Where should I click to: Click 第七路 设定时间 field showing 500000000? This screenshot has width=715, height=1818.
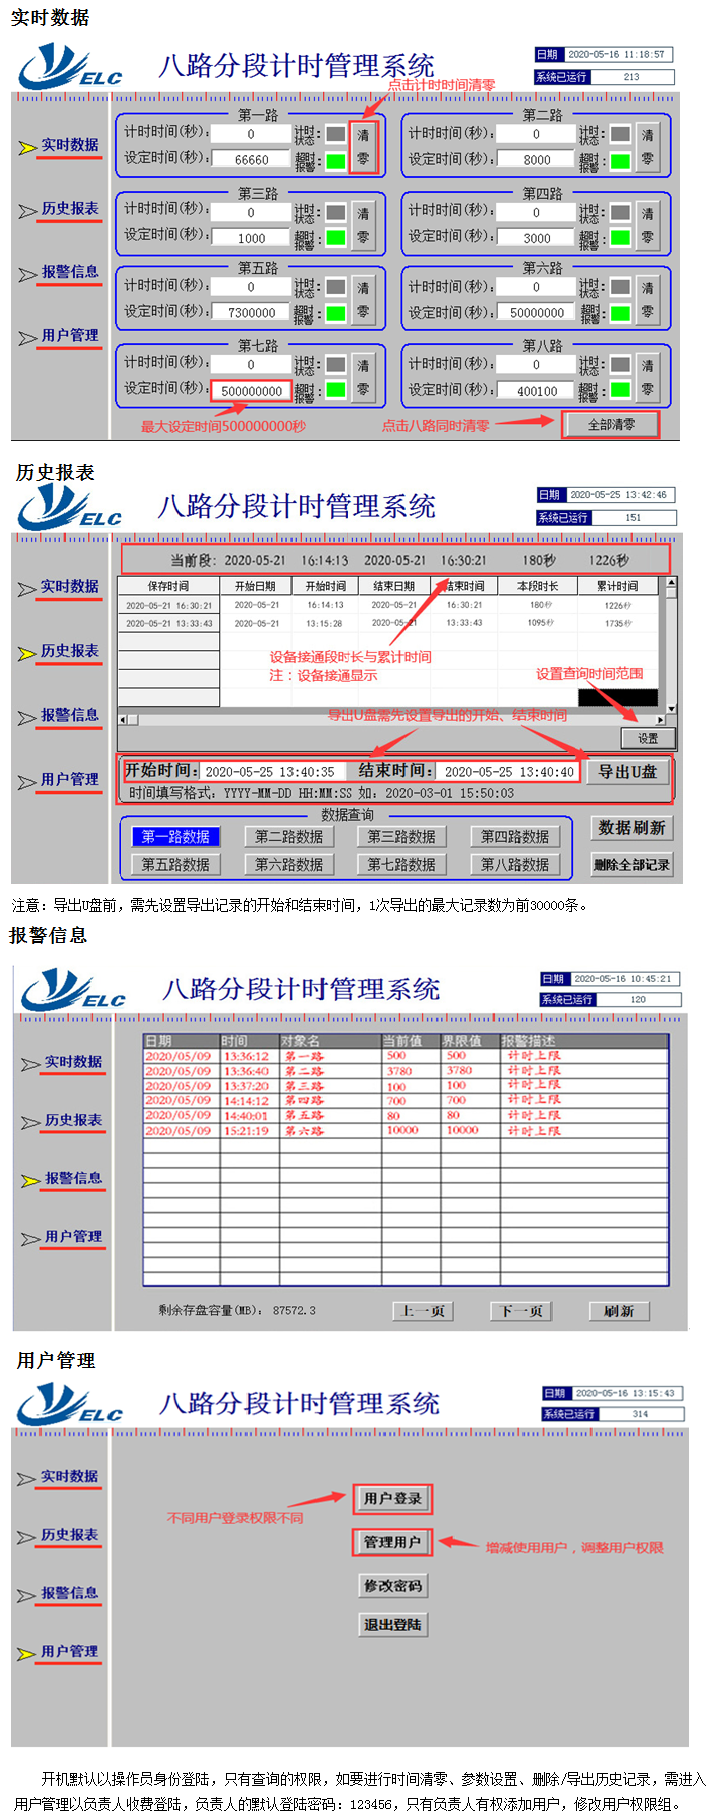coord(251,391)
